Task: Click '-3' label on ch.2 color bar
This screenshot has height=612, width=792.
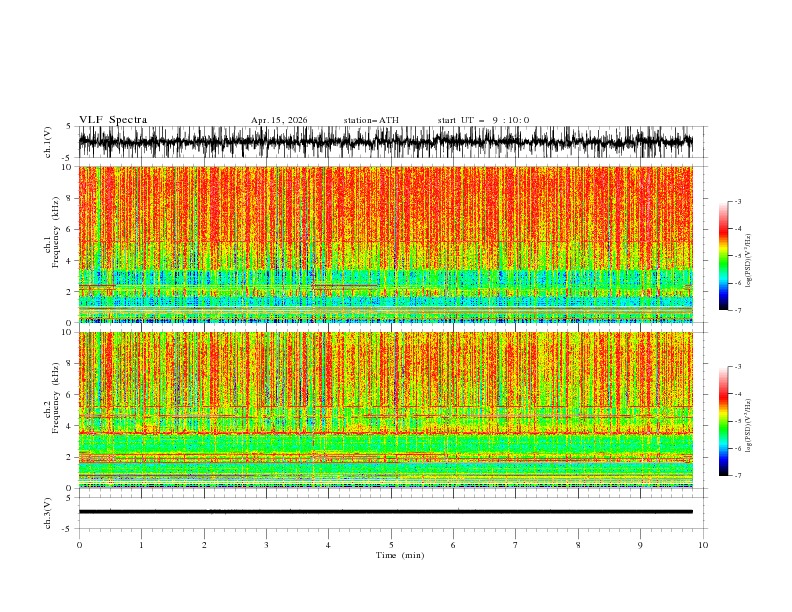Action: click(x=737, y=367)
